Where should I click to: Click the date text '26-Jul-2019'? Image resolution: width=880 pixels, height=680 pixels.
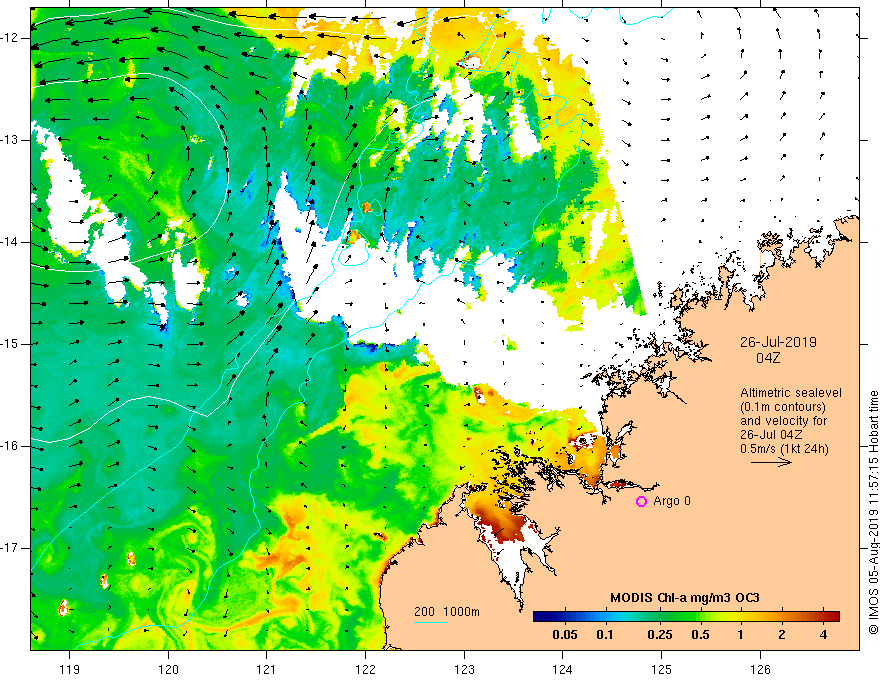pyautogui.click(x=778, y=342)
